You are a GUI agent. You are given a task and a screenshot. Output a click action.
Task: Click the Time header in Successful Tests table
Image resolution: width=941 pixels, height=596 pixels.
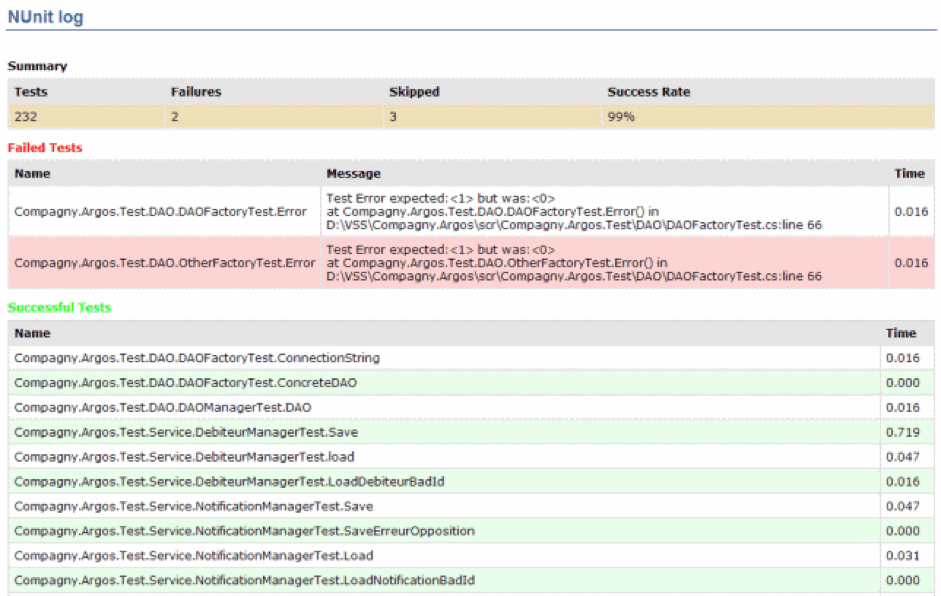coord(901,333)
